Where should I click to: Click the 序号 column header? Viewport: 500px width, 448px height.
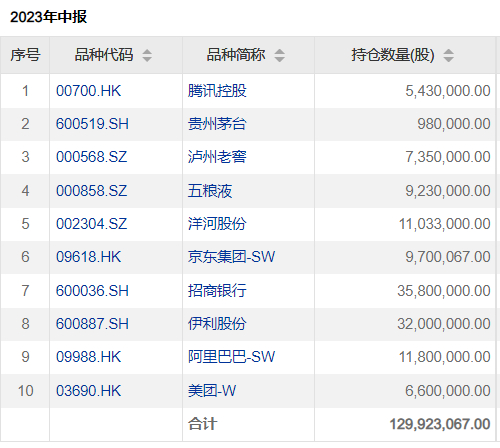point(25,55)
